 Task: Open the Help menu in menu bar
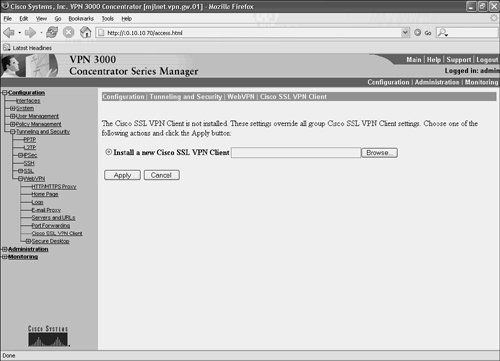127,19
